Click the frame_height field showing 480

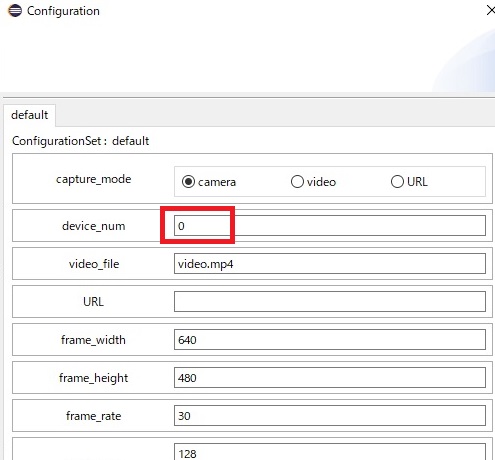330,378
